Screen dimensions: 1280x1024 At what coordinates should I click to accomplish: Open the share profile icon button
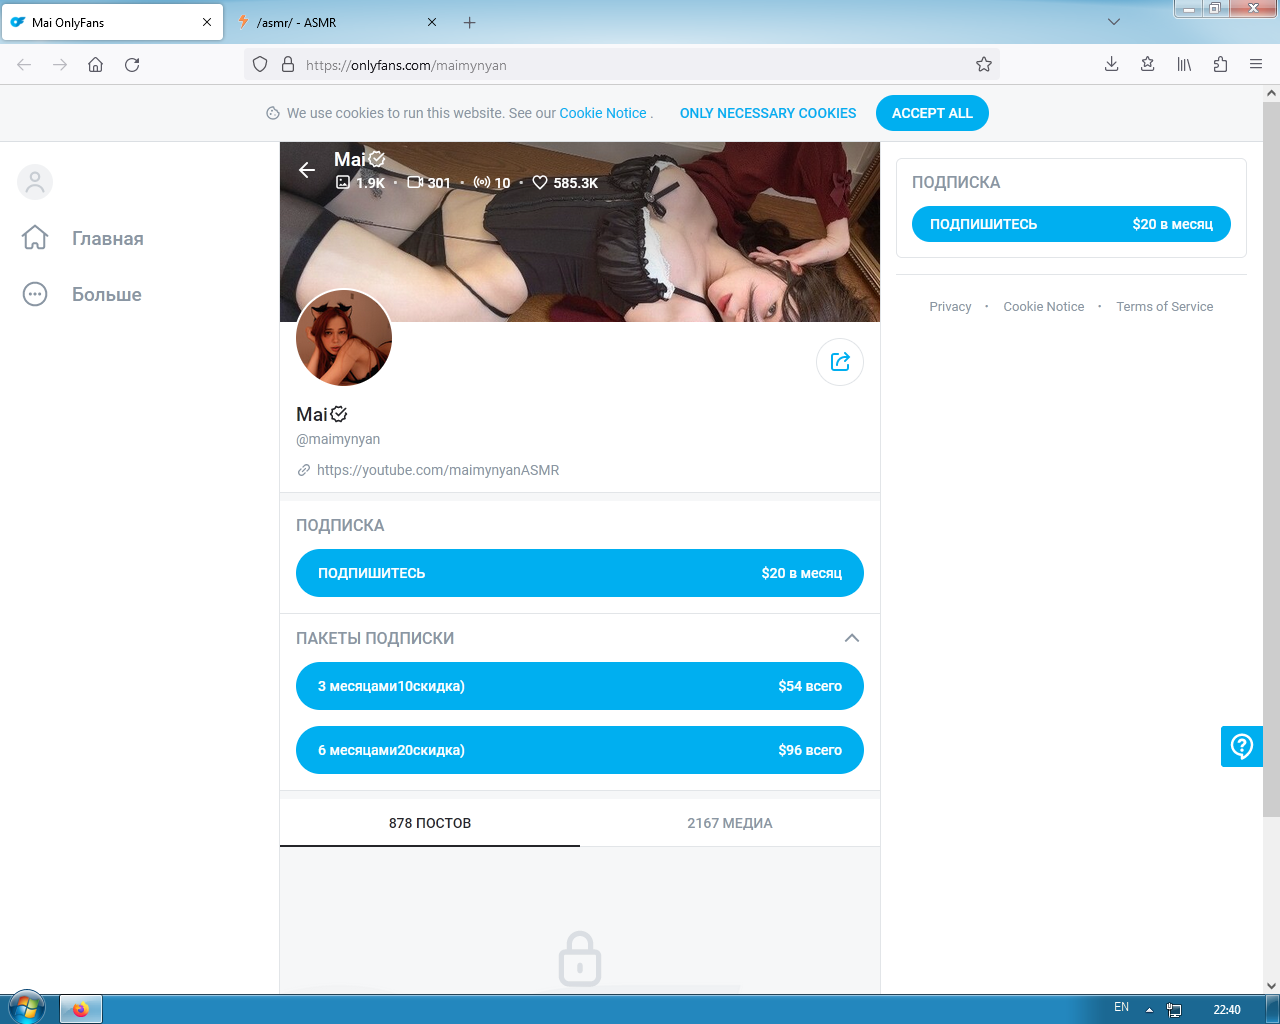[x=840, y=362]
